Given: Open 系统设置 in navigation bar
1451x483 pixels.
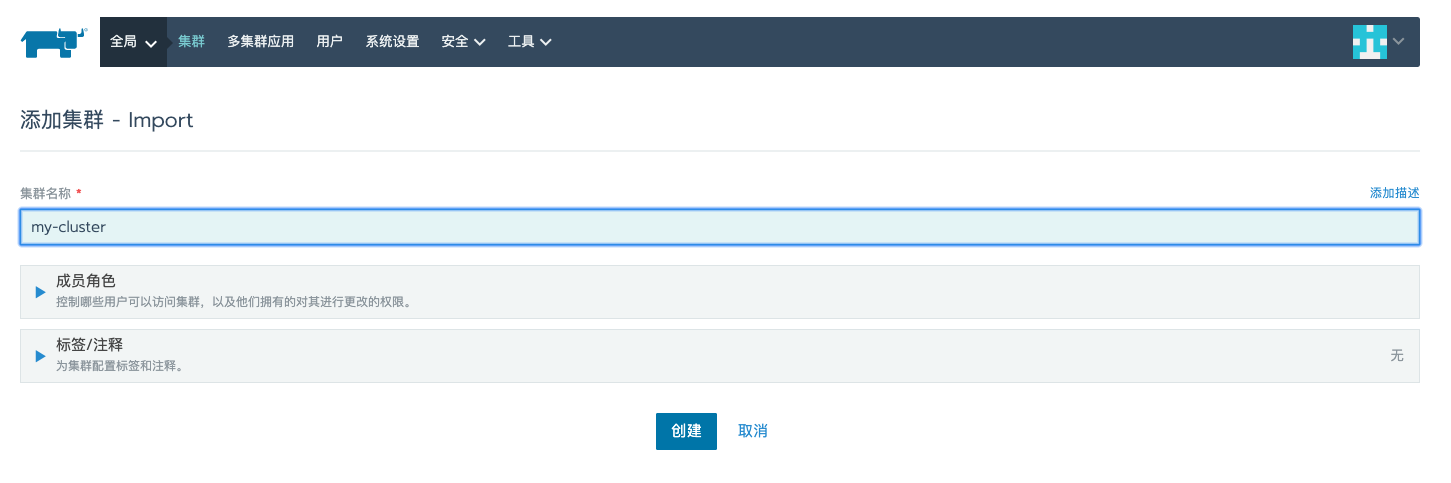Looking at the screenshot, I should click(x=392, y=42).
